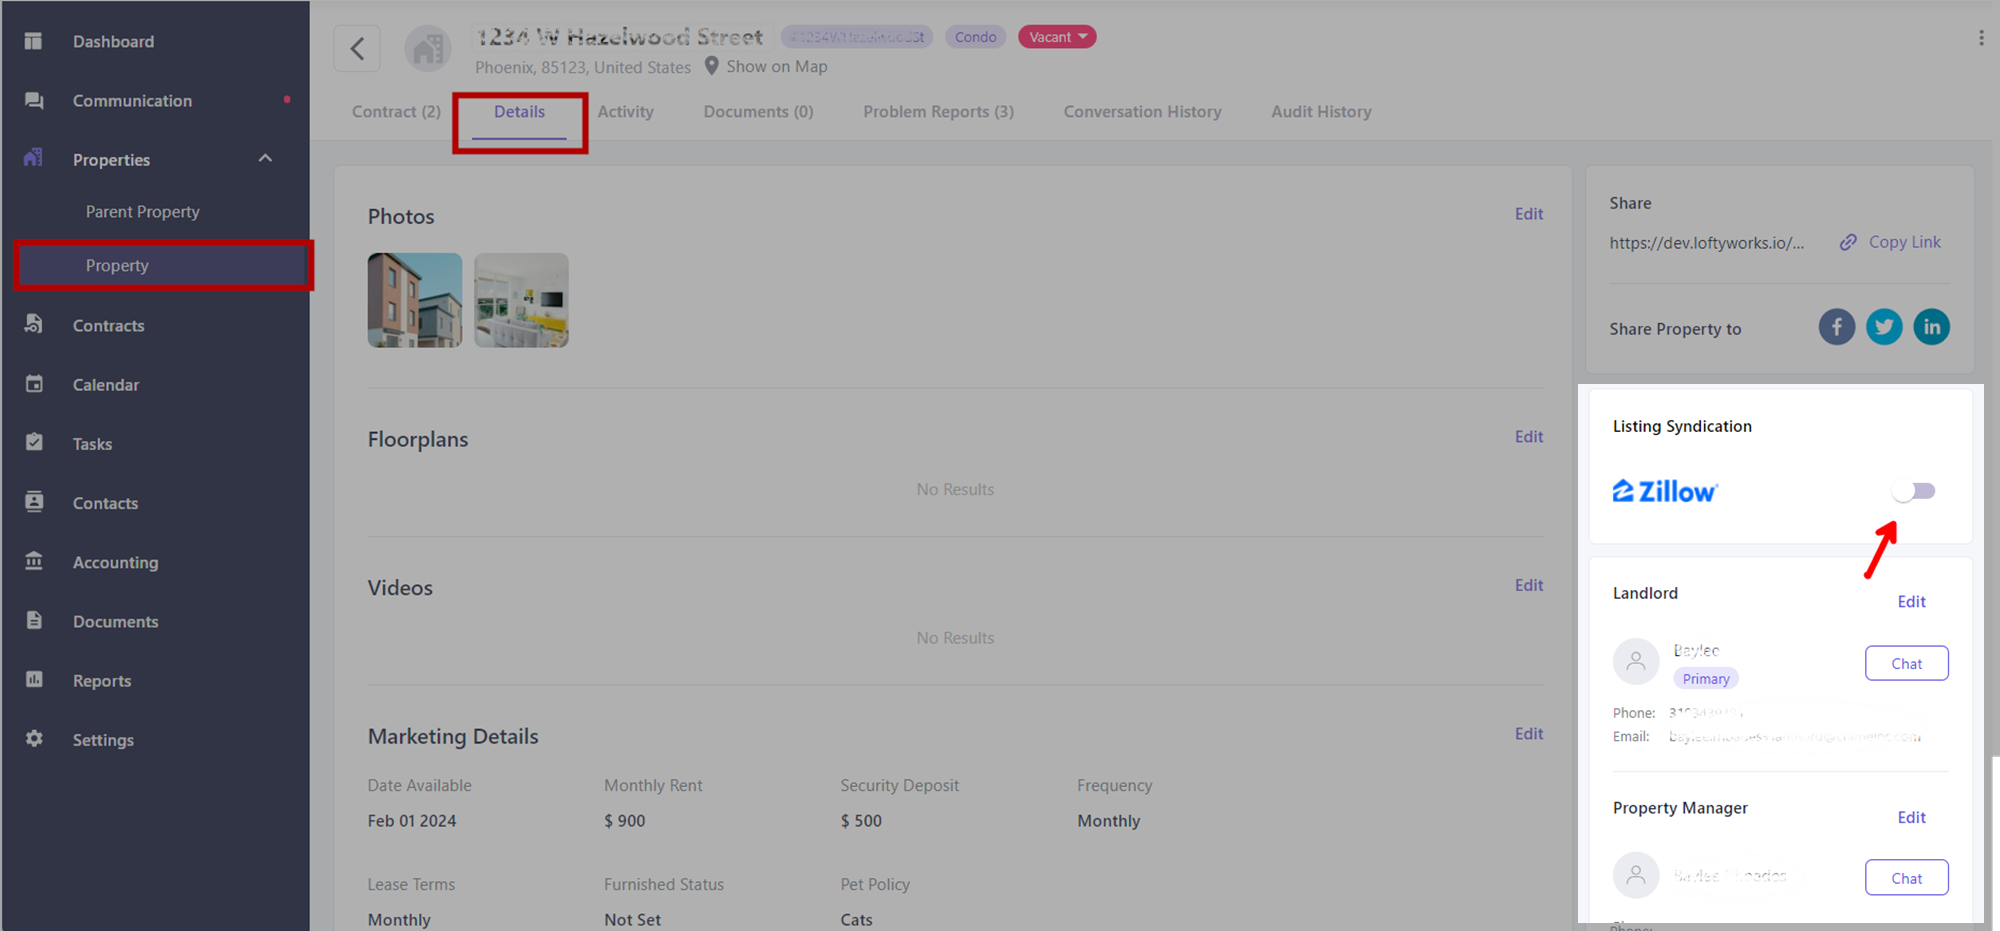Share the property to Twitter
2000x931 pixels.
coord(1884,326)
